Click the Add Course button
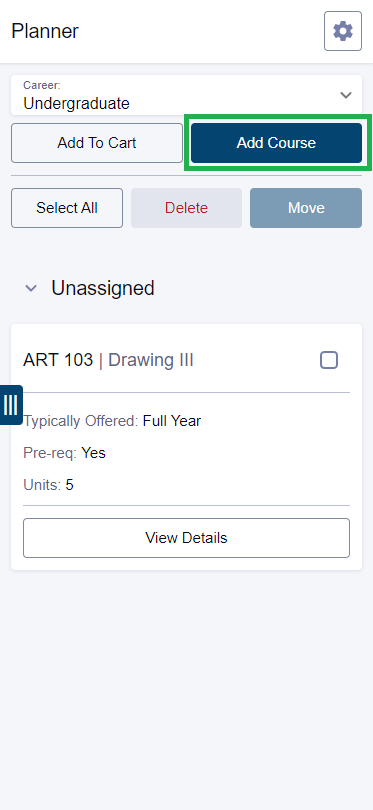 coord(276,143)
